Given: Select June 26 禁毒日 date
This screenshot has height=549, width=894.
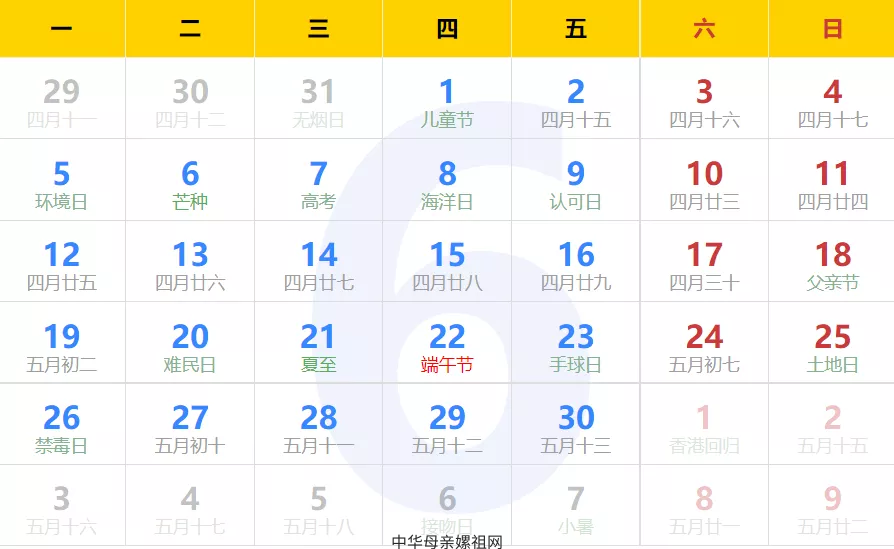Looking at the screenshot, I should tap(62, 424).
